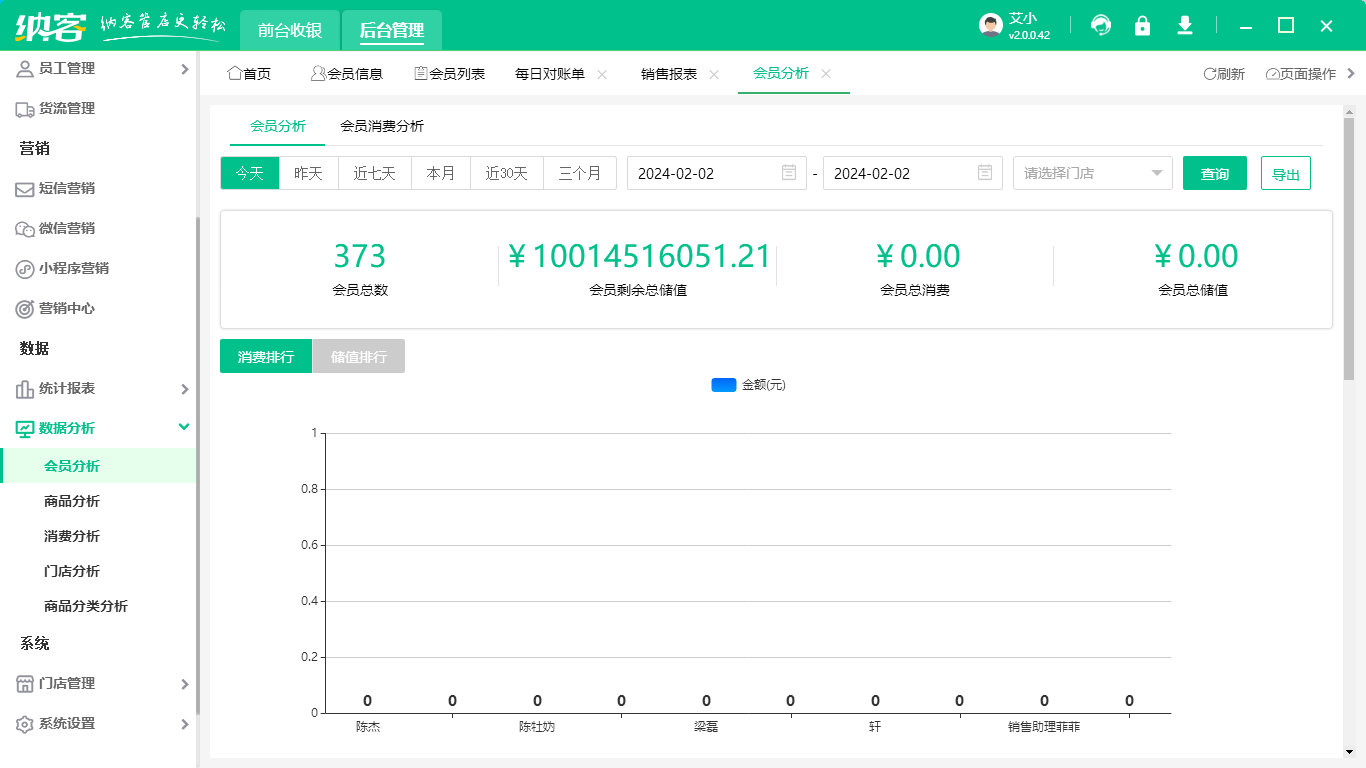
Task: Select the 近30天 date range
Action: point(506,172)
